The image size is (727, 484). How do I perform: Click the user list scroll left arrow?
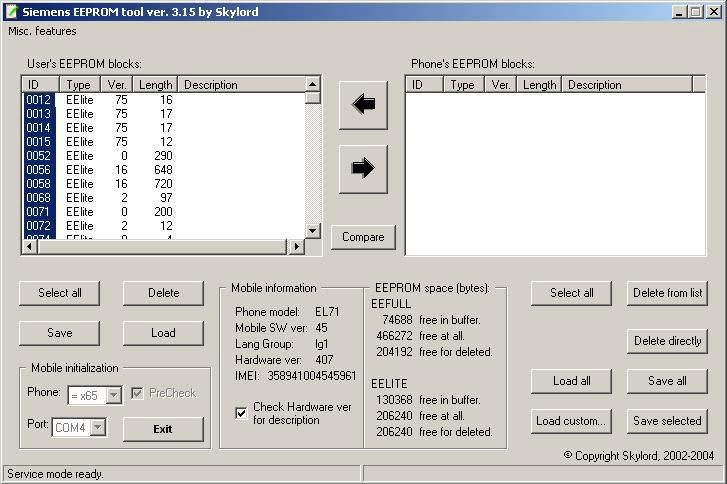(x=29, y=247)
